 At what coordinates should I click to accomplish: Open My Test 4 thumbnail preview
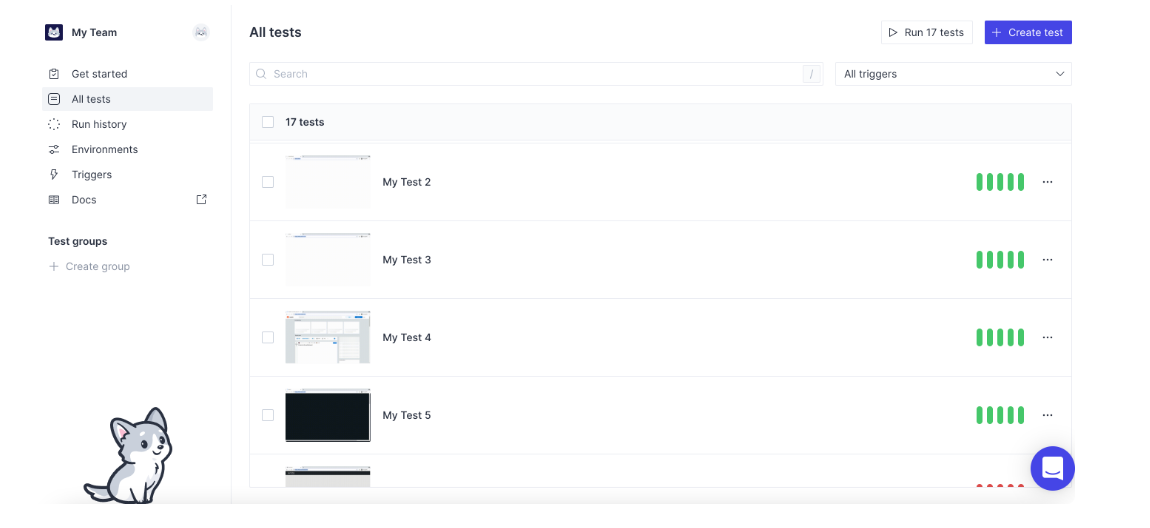[328, 337]
